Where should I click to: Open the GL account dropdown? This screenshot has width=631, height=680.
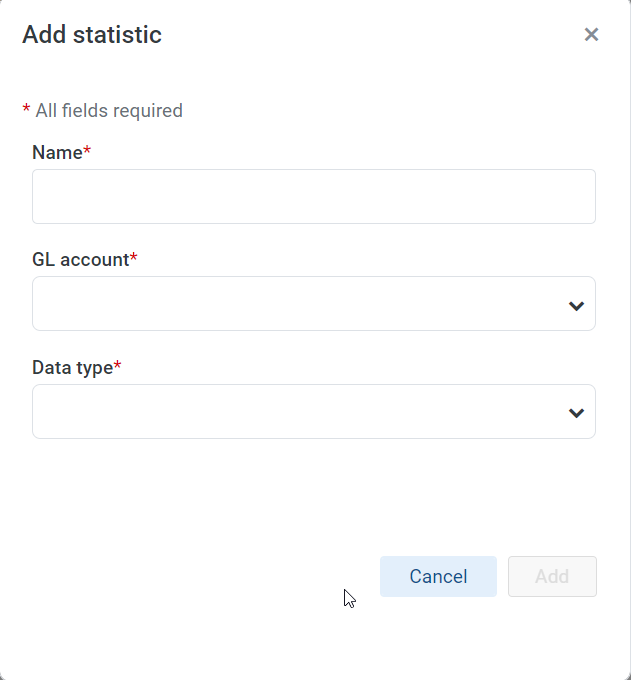[314, 304]
